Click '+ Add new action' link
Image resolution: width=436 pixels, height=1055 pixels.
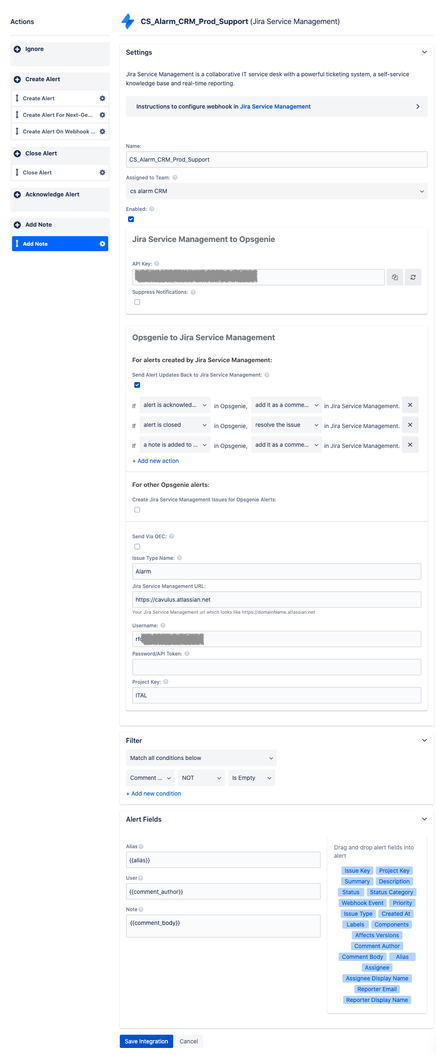(155, 461)
